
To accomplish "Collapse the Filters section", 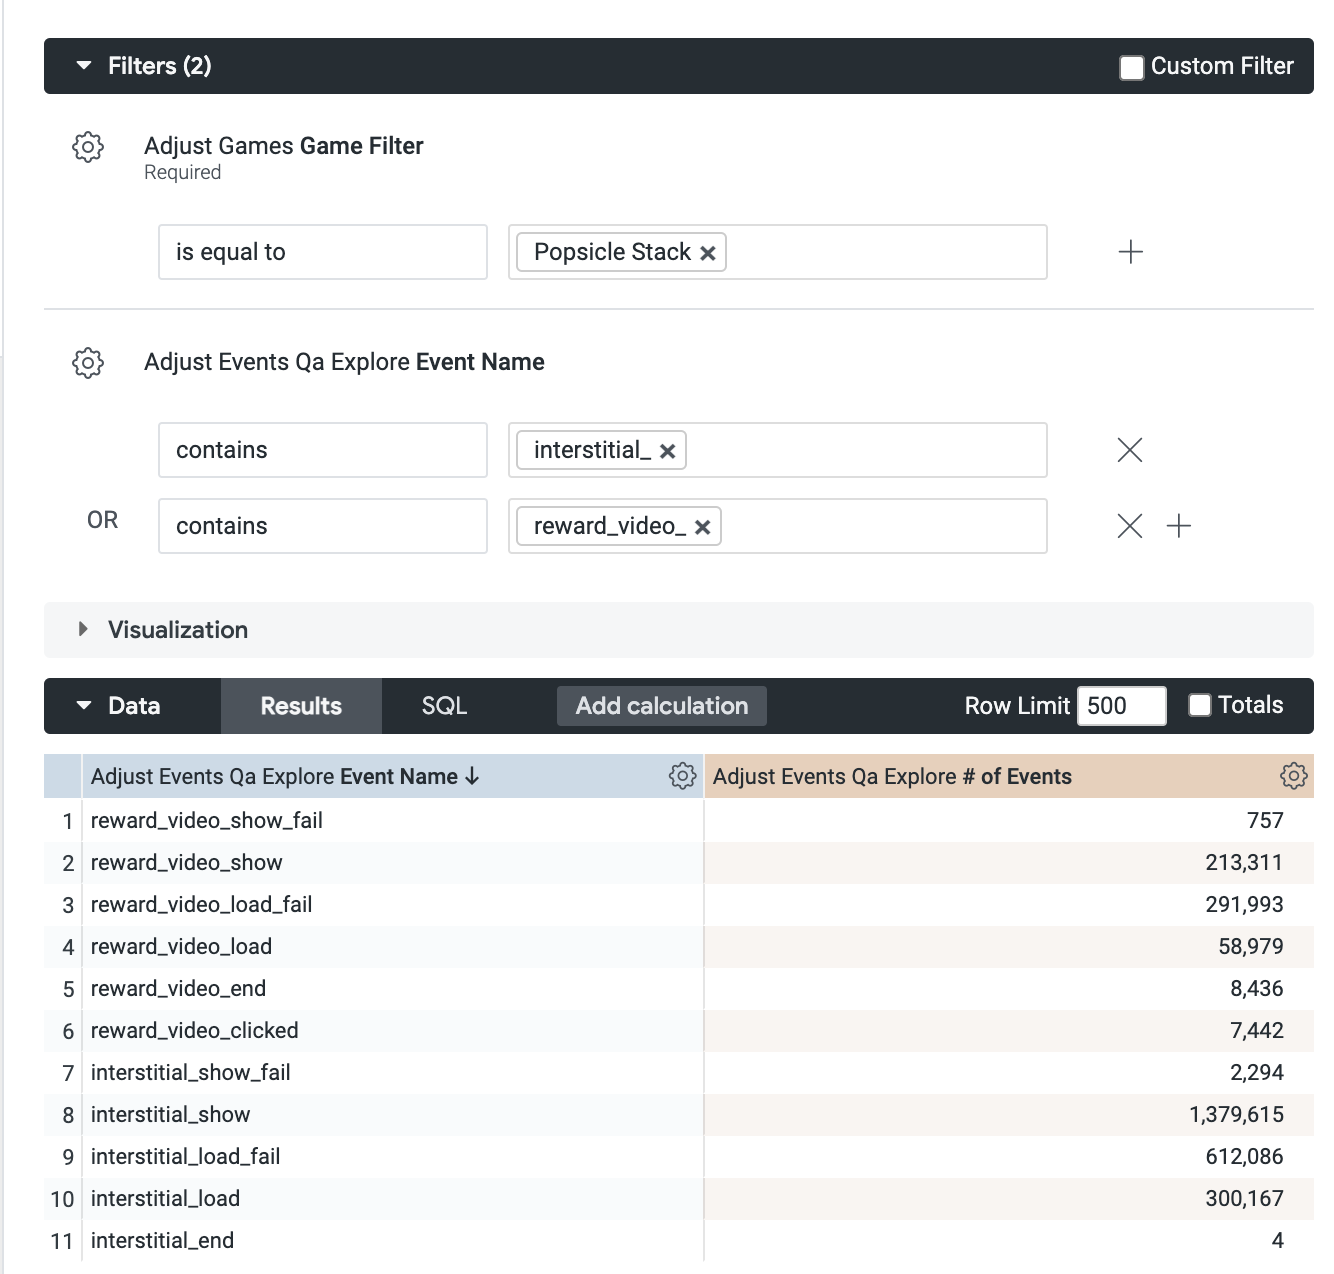I will 84,66.
